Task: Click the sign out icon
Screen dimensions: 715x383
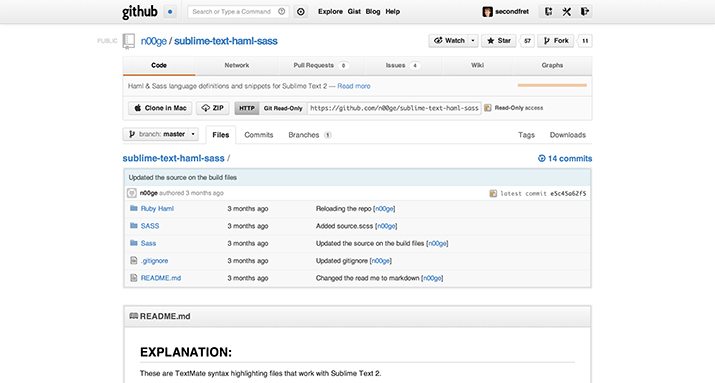Action: pos(585,12)
